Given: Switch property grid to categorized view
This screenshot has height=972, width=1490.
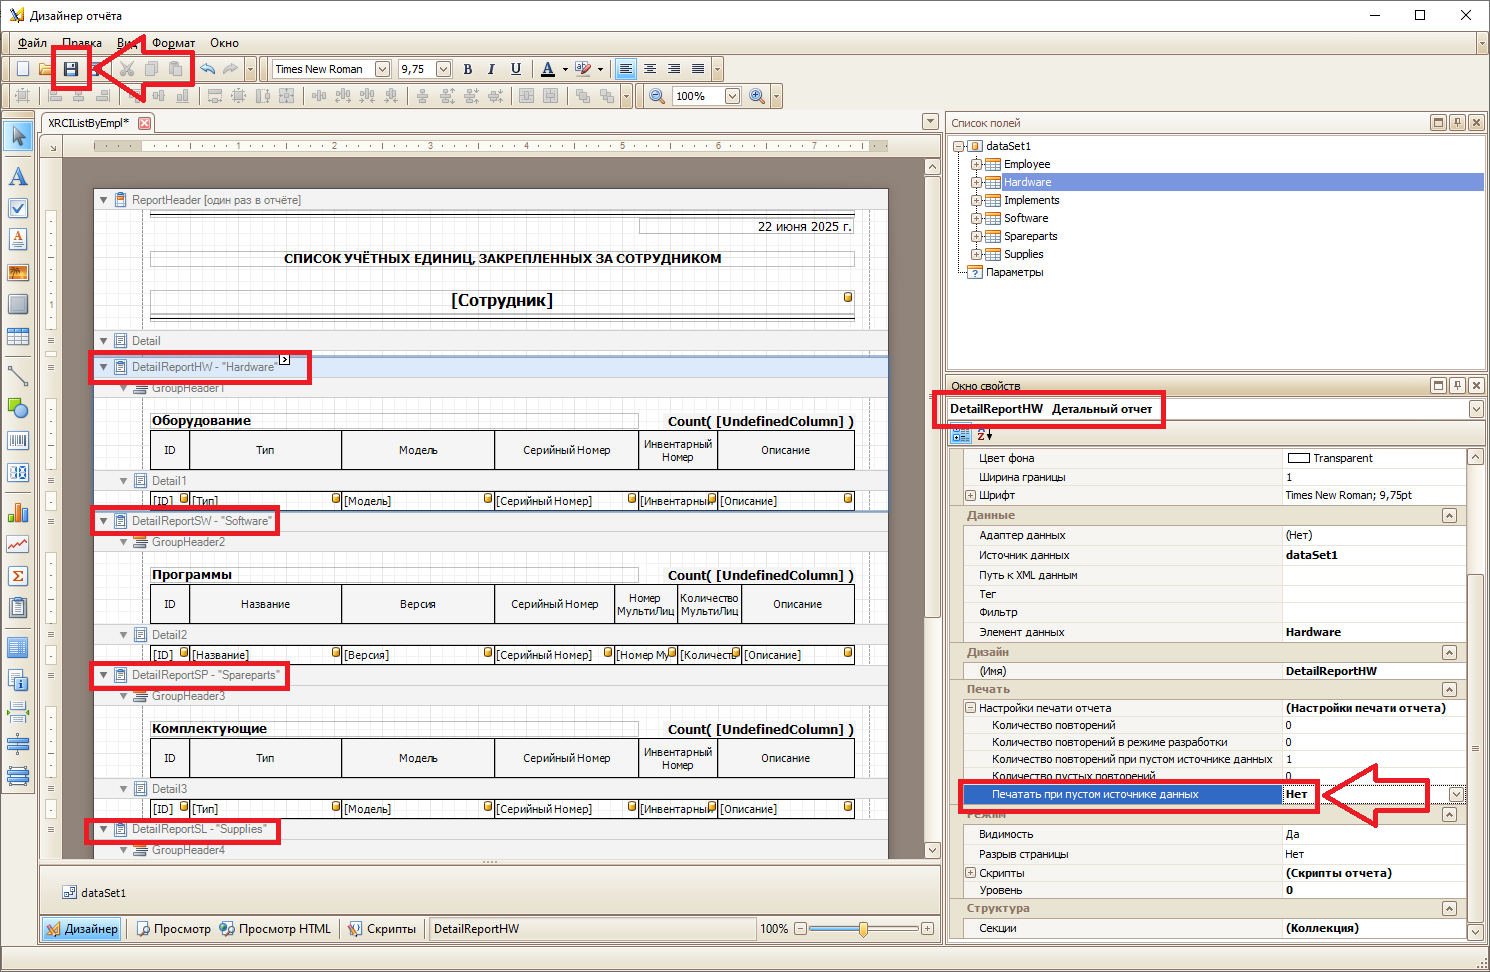Looking at the screenshot, I should pos(961,435).
